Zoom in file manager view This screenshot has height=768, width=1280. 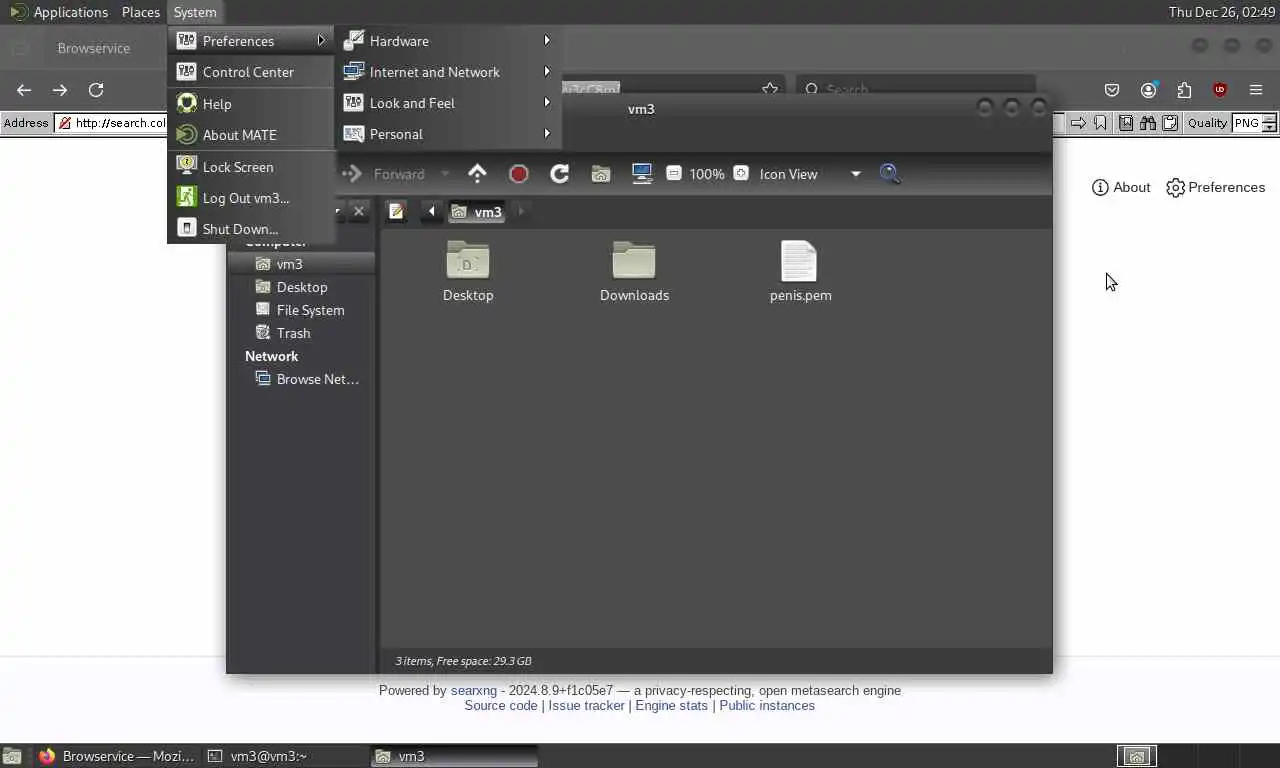741,174
